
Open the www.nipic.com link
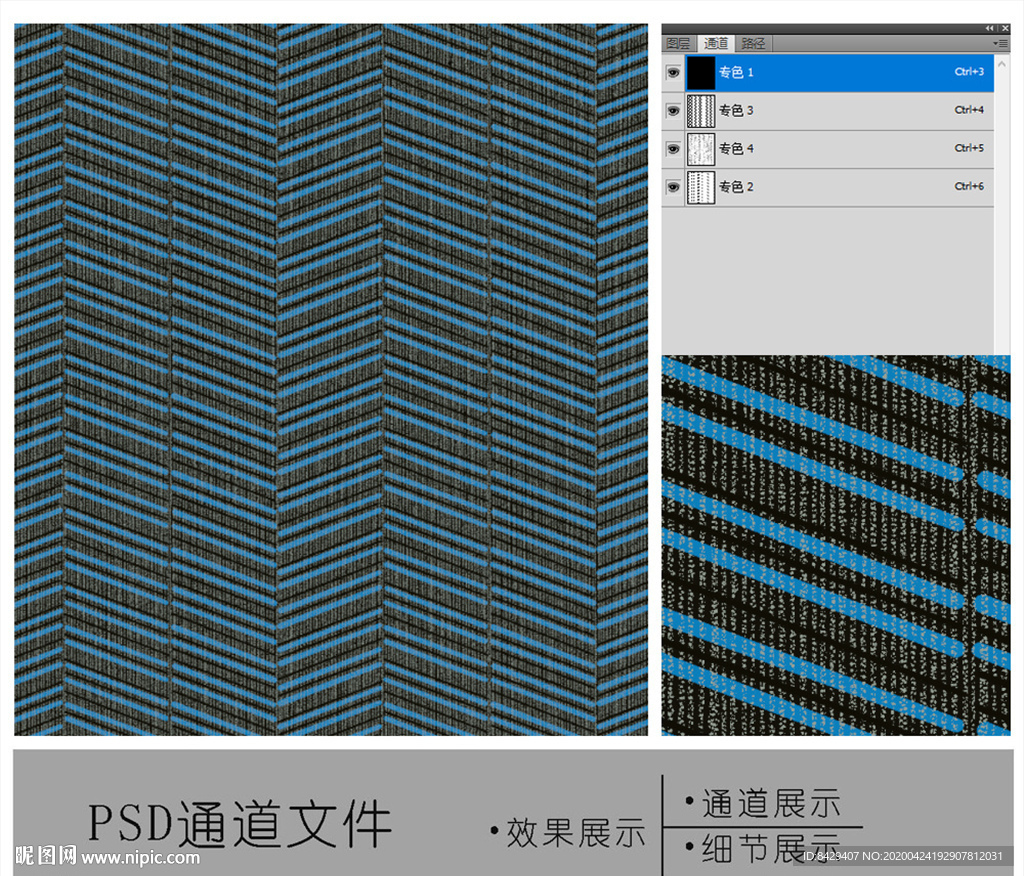click(x=140, y=857)
